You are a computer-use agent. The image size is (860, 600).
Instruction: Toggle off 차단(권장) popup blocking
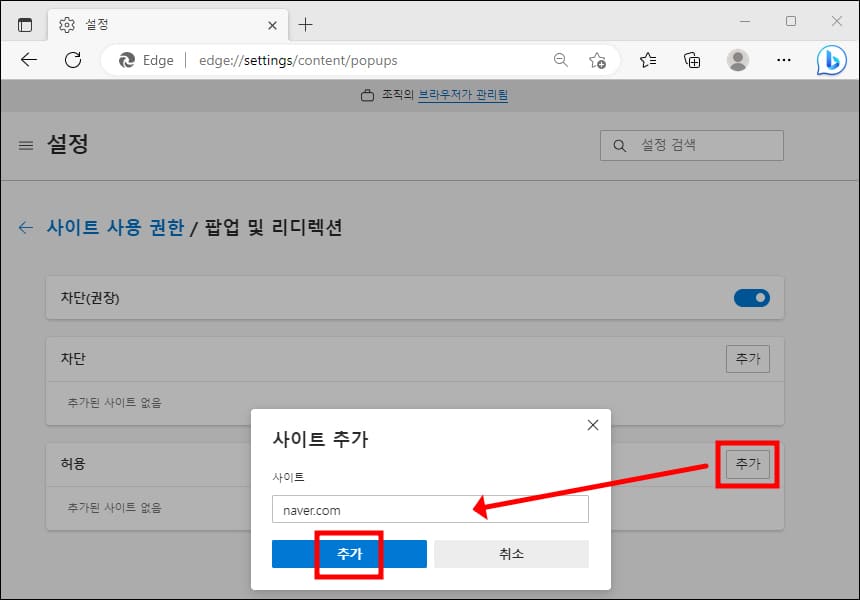click(x=751, y=297)
